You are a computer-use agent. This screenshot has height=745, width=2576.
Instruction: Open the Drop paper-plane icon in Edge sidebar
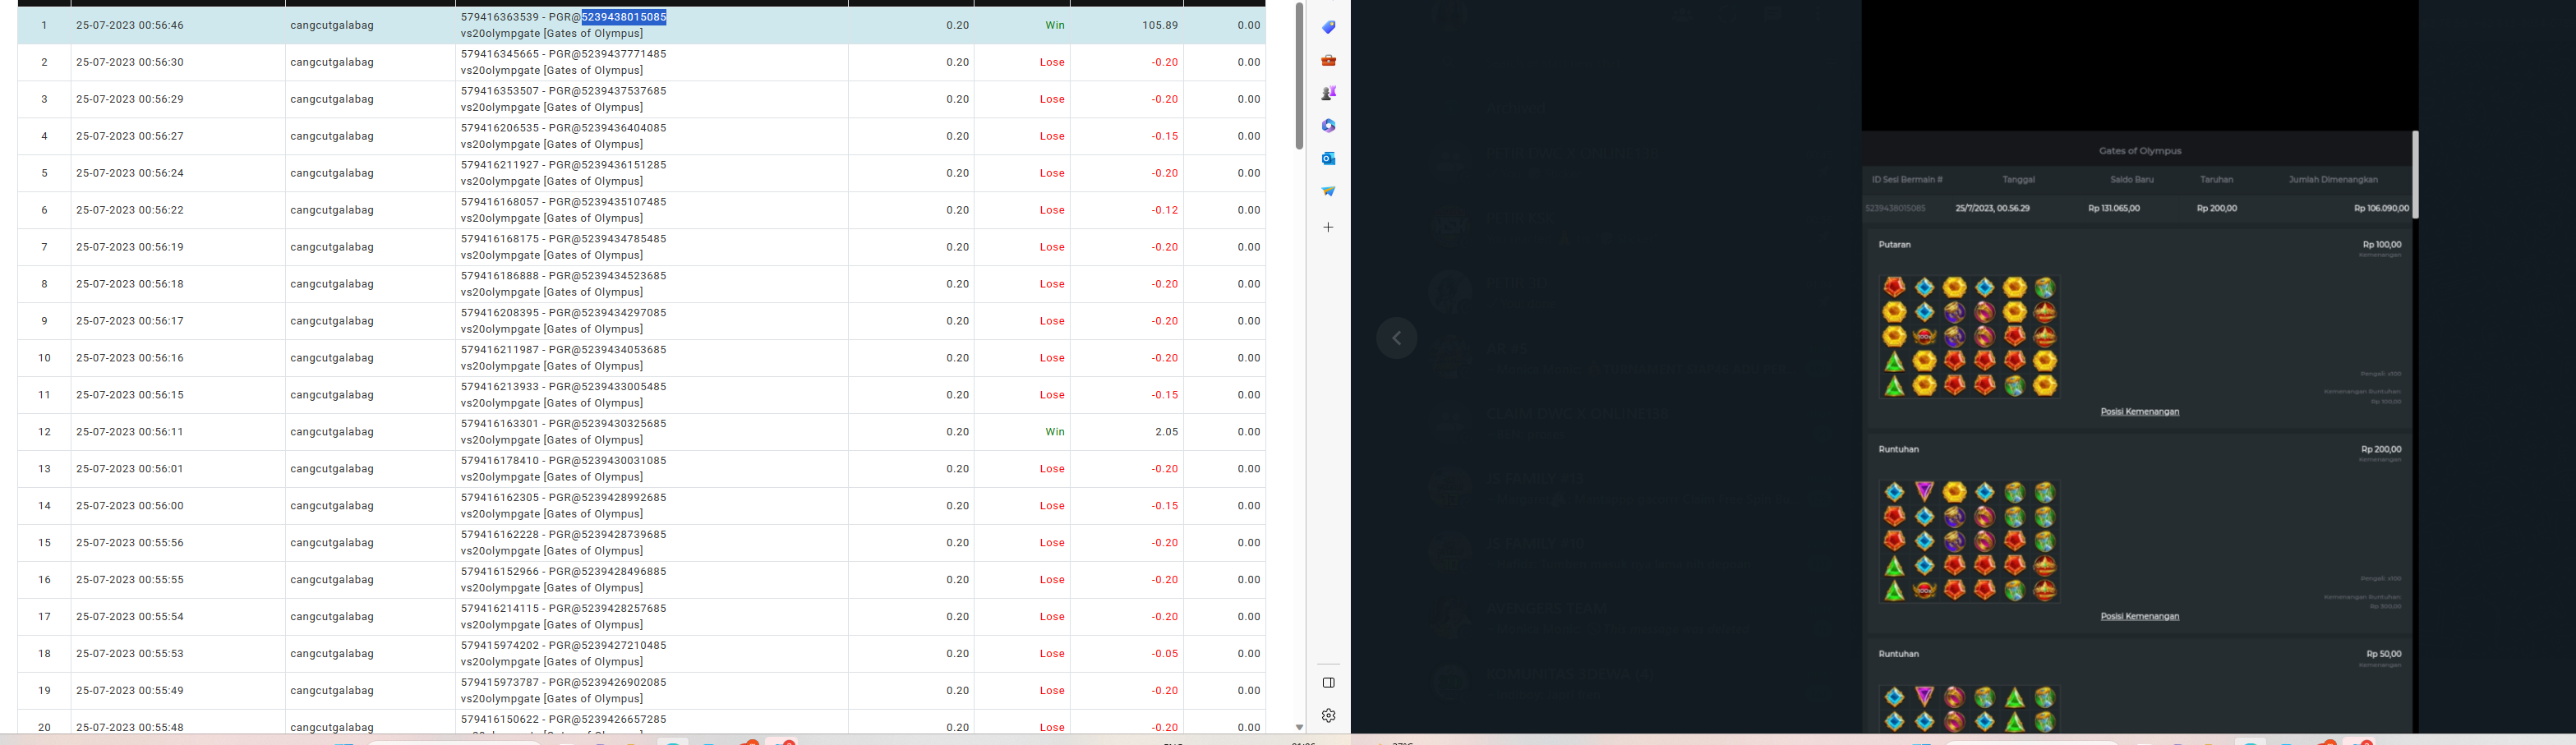[1328, 191]
